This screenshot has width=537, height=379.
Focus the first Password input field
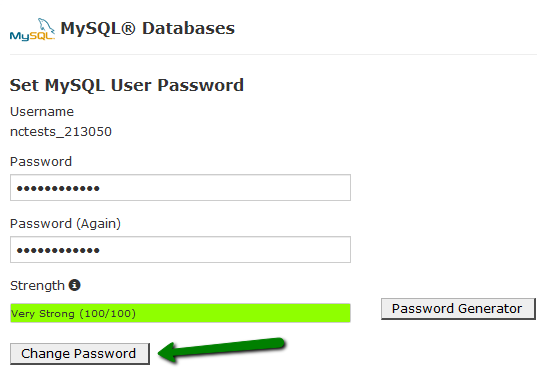pyautogui.click(x=180, y=188)
